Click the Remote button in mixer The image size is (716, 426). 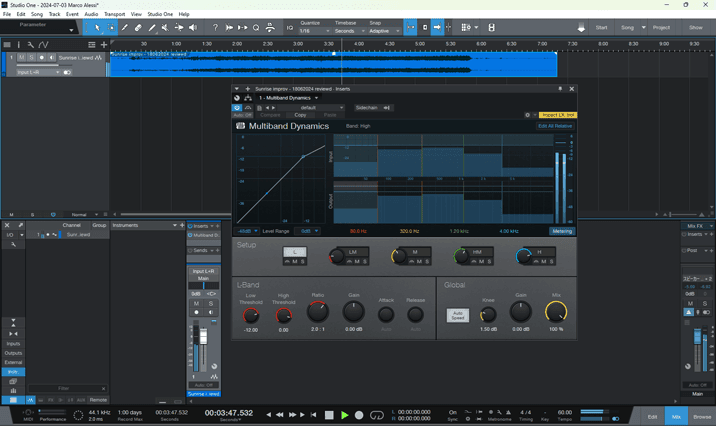[x=98, y=400]
